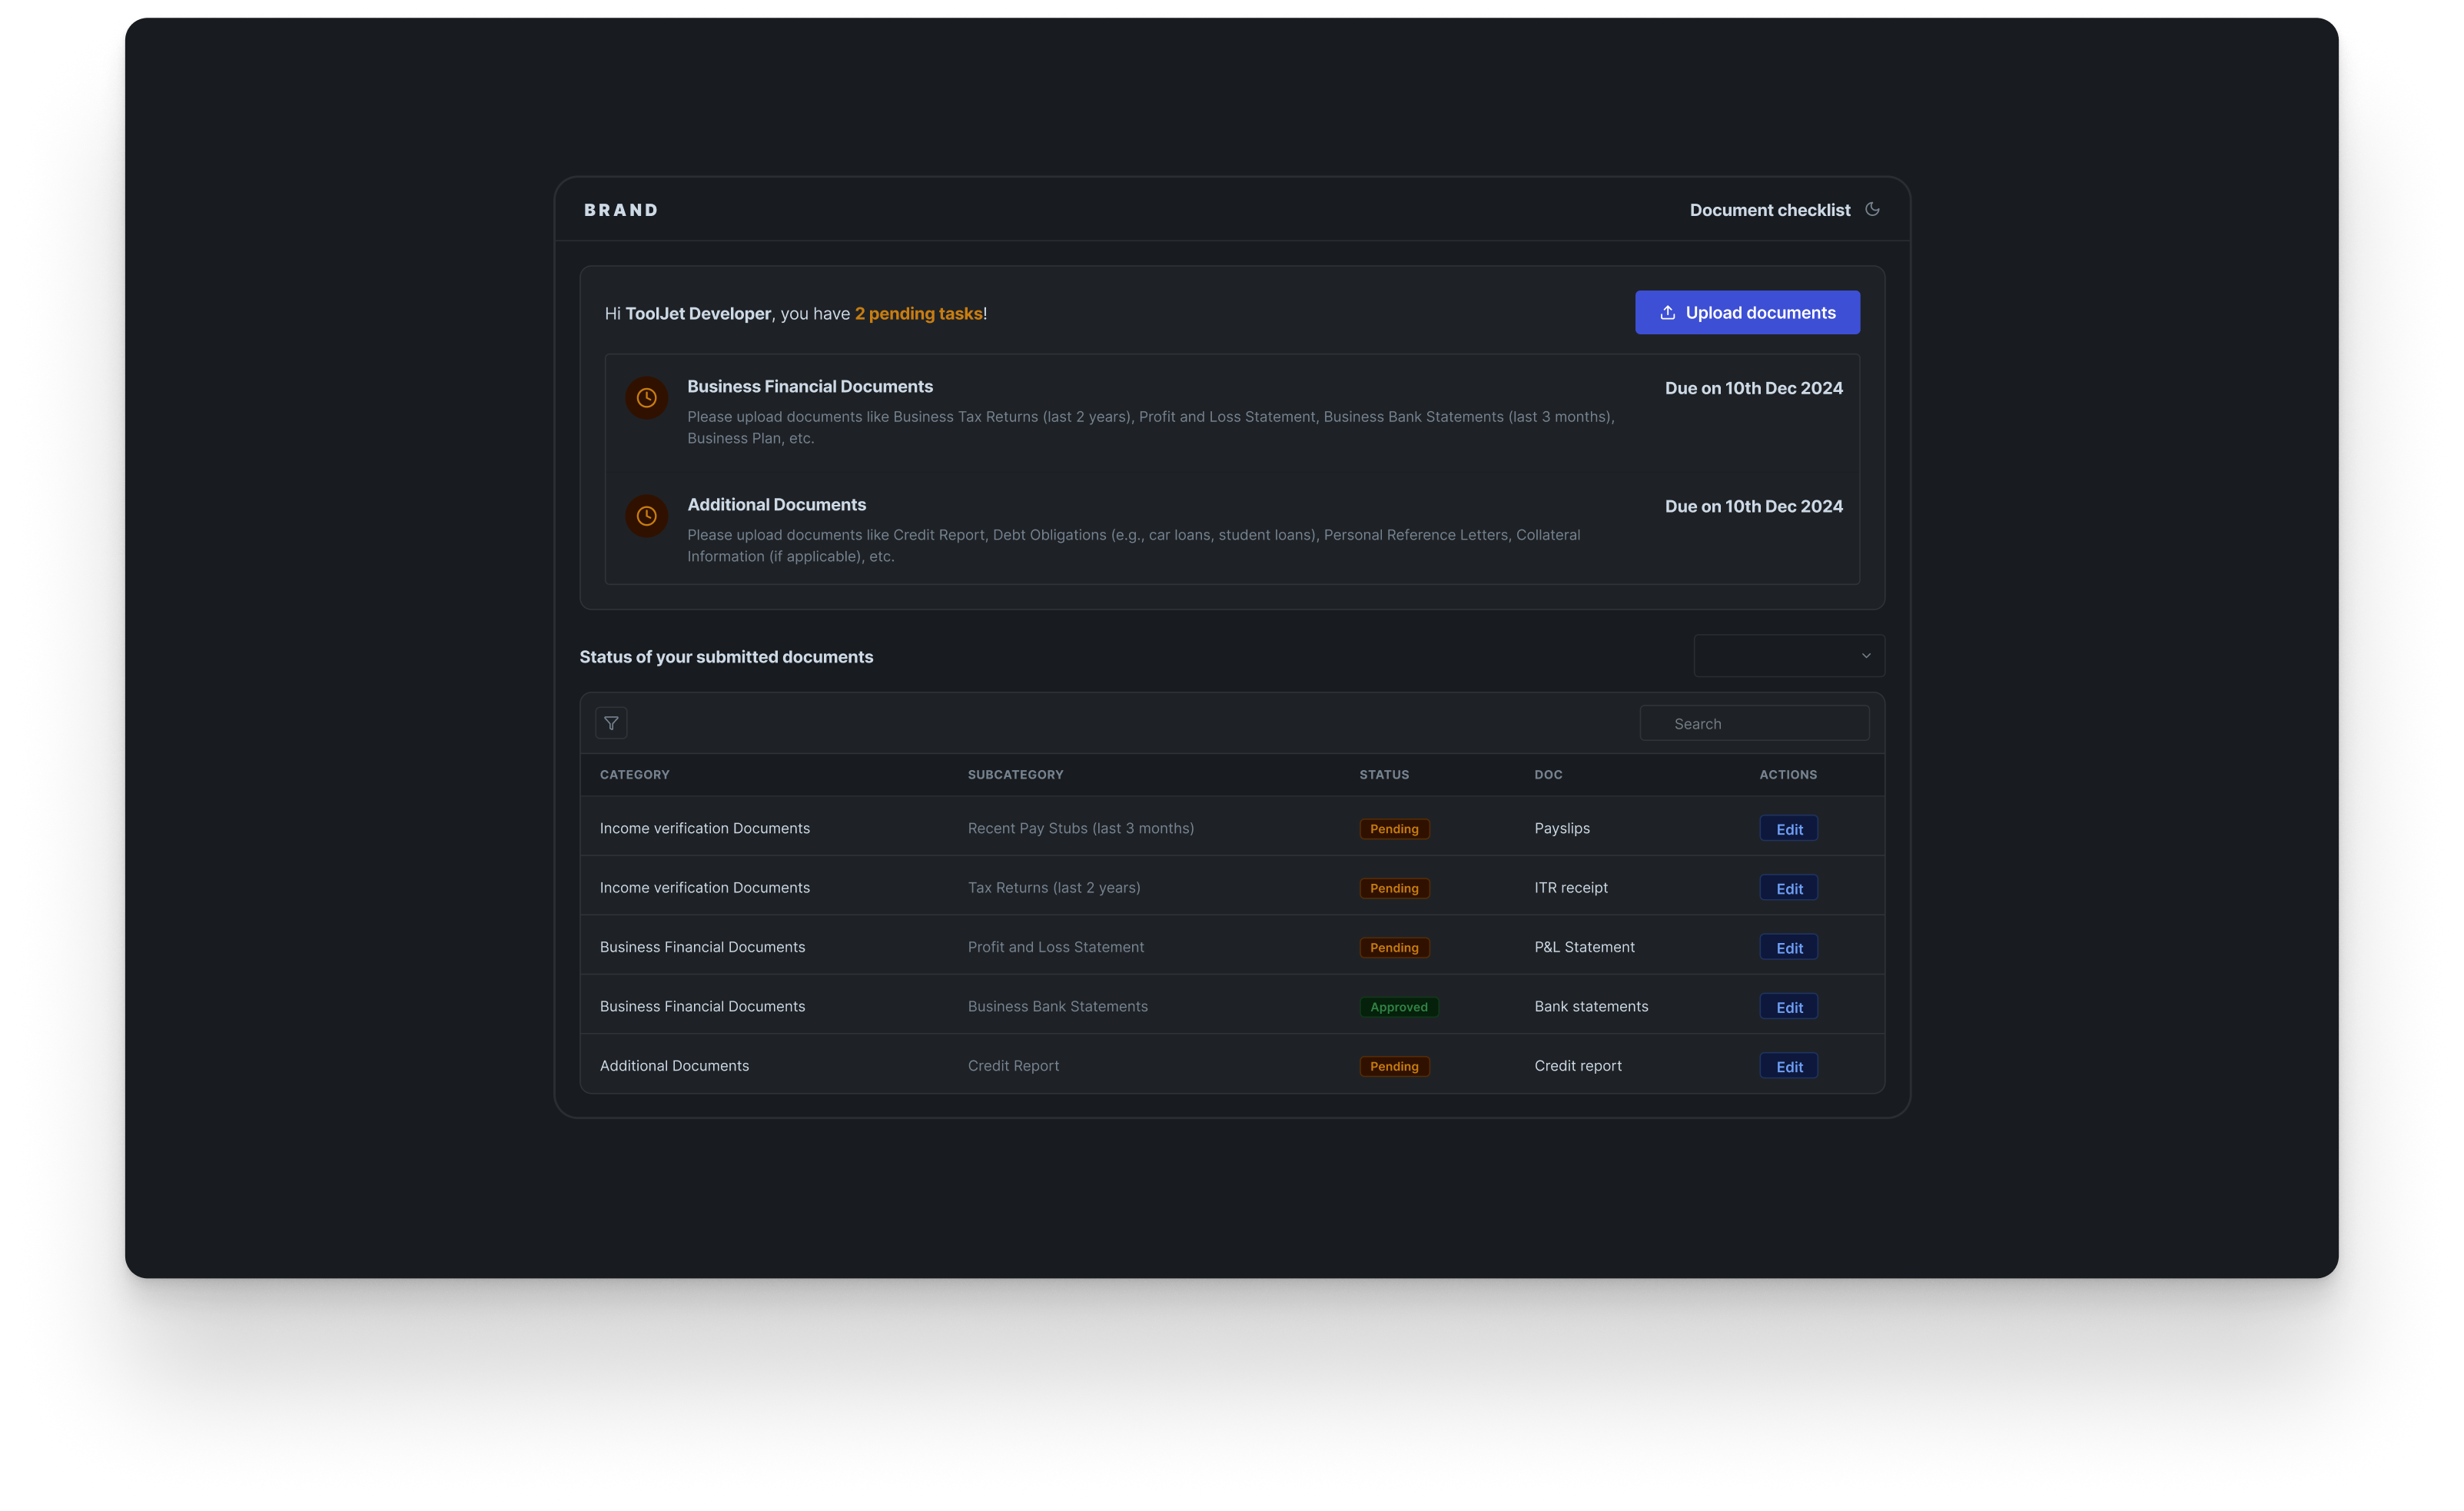Edit the P&L Statement row

pos(1789,947)
